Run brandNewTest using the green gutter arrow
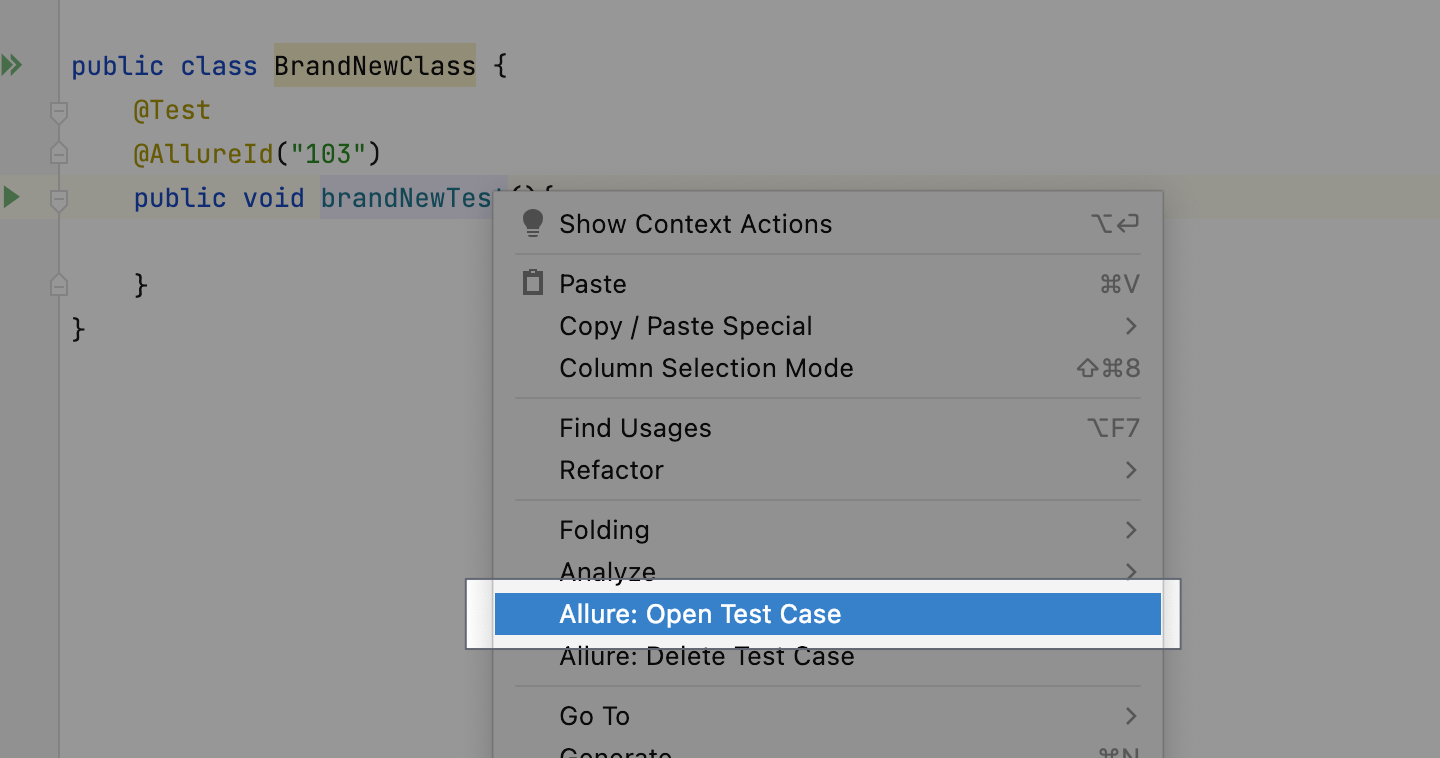This screenshot has height=758, width=1440. pyautogui.click(x=13, y=197)
